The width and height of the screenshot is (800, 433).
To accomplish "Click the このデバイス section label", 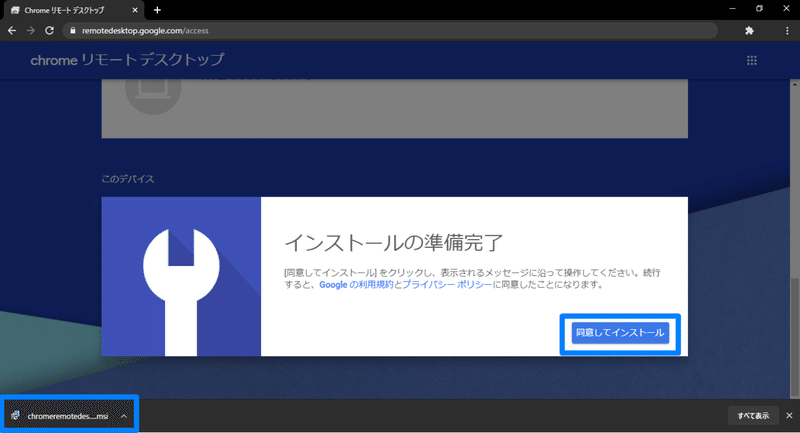I will (x=128, y=179).
